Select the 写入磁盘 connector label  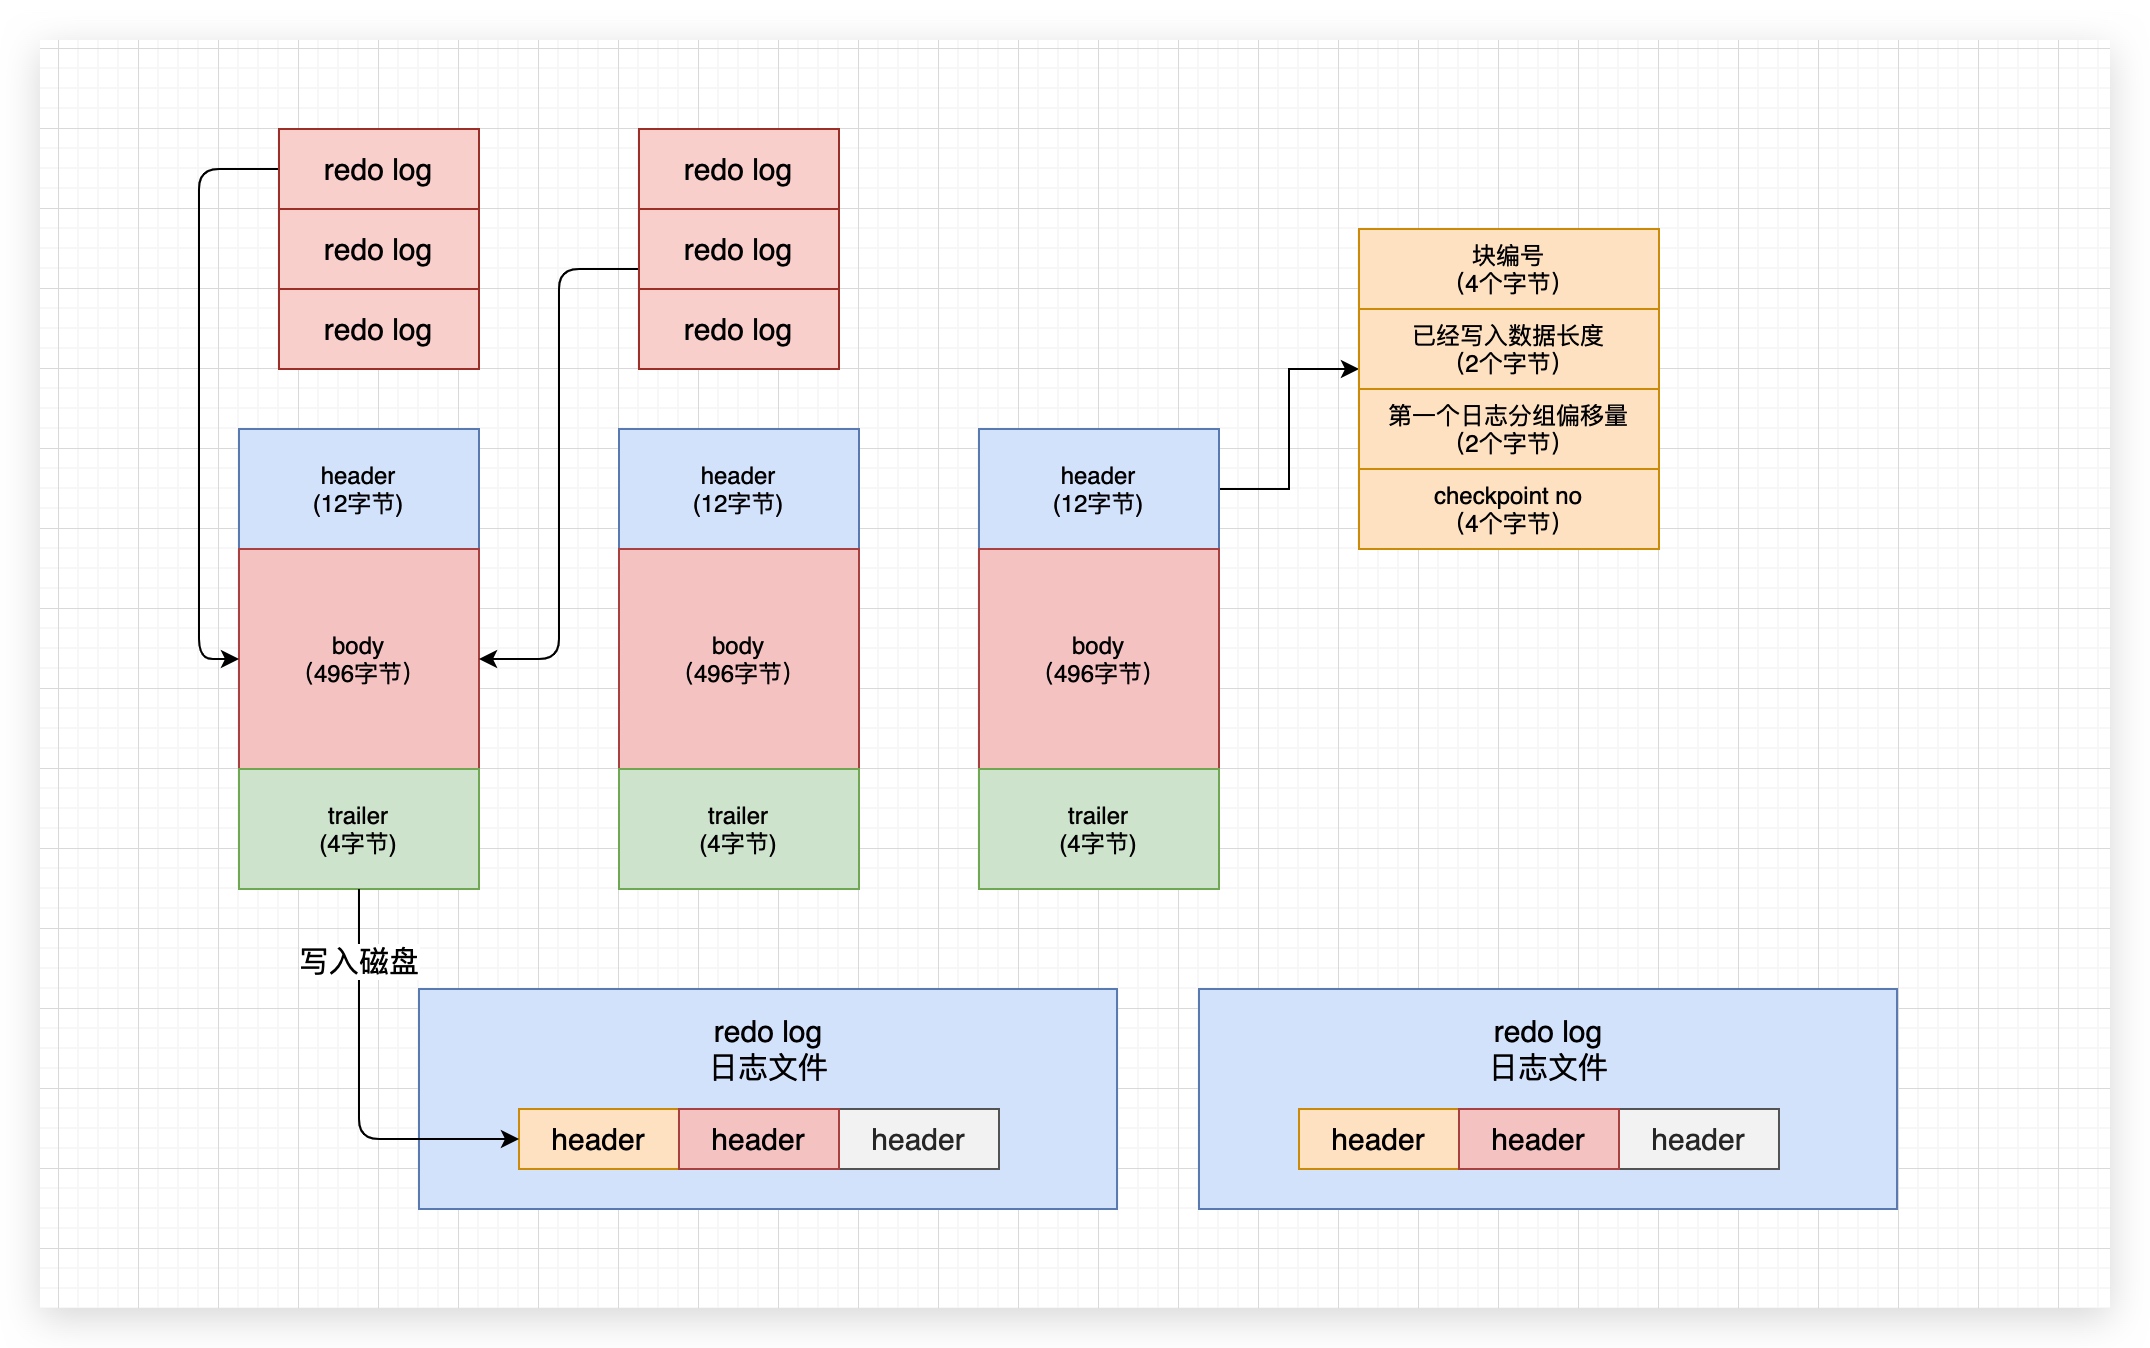point(358,961)
